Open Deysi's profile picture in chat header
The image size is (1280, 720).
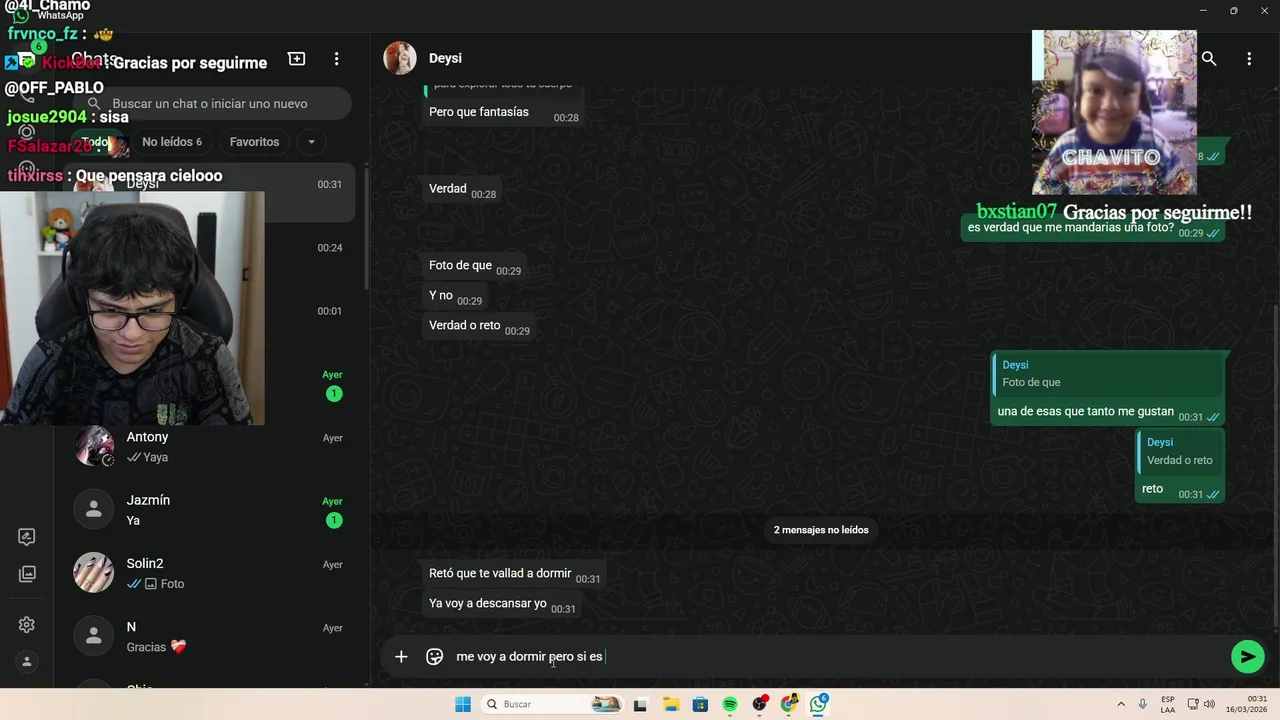click(400, 58)
